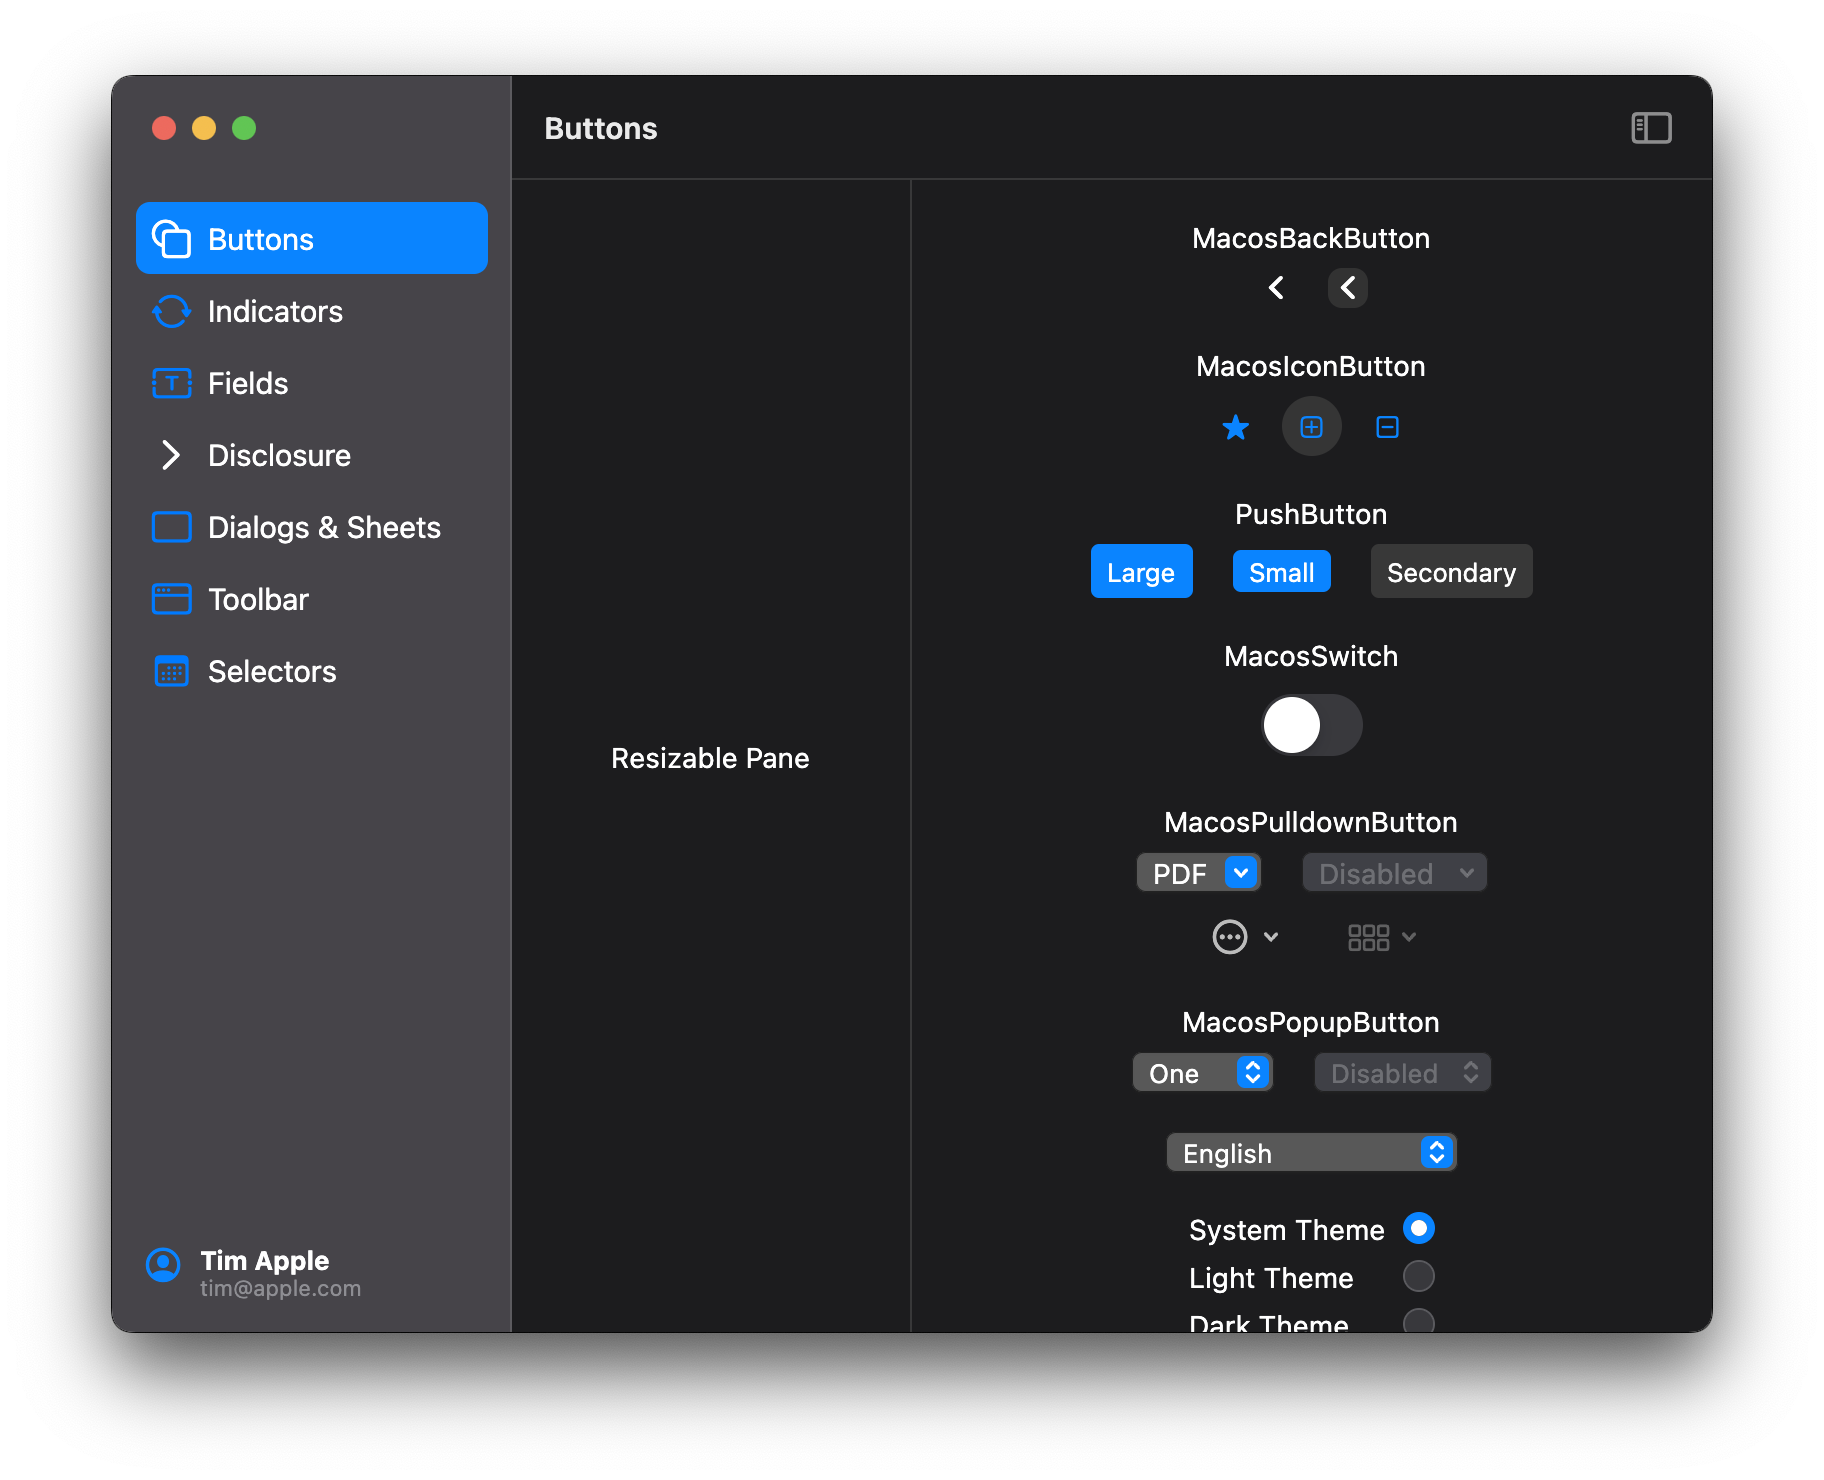Click the MacosIconButton heading text
The width and height of the screenshot is (1824, 1480).
pos(1311,366)
